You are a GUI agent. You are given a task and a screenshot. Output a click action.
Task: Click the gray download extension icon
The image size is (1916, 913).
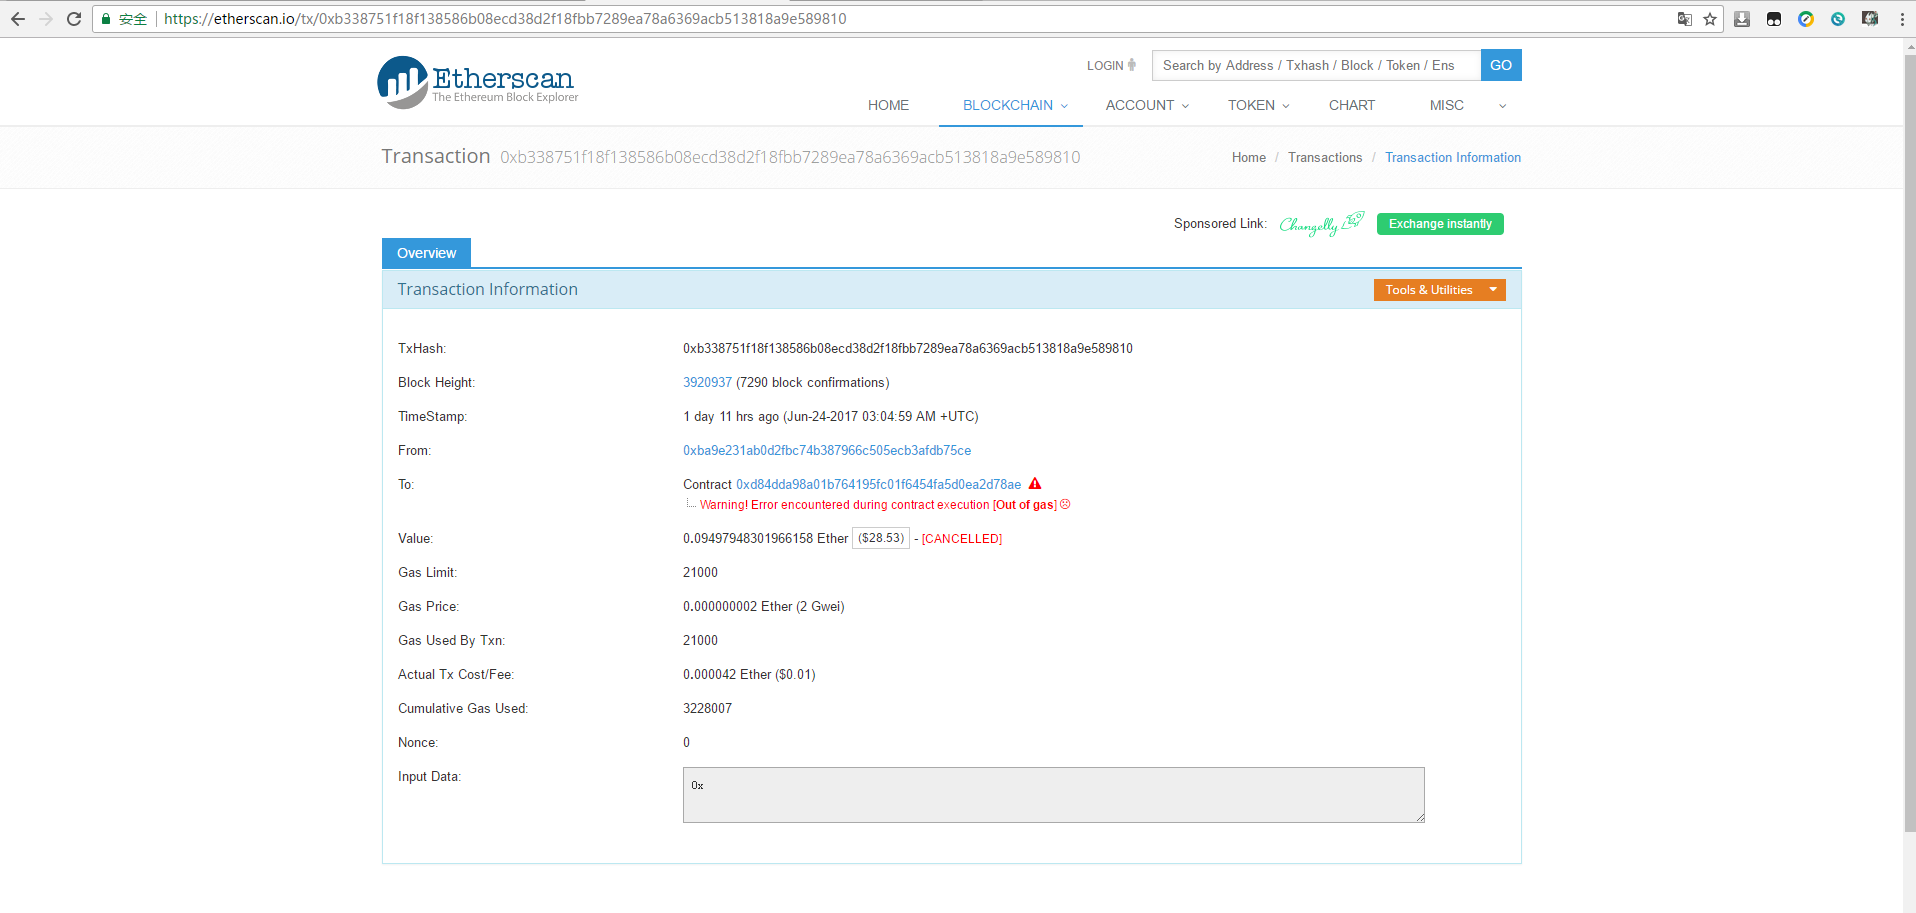click(x=1742, y=19)
